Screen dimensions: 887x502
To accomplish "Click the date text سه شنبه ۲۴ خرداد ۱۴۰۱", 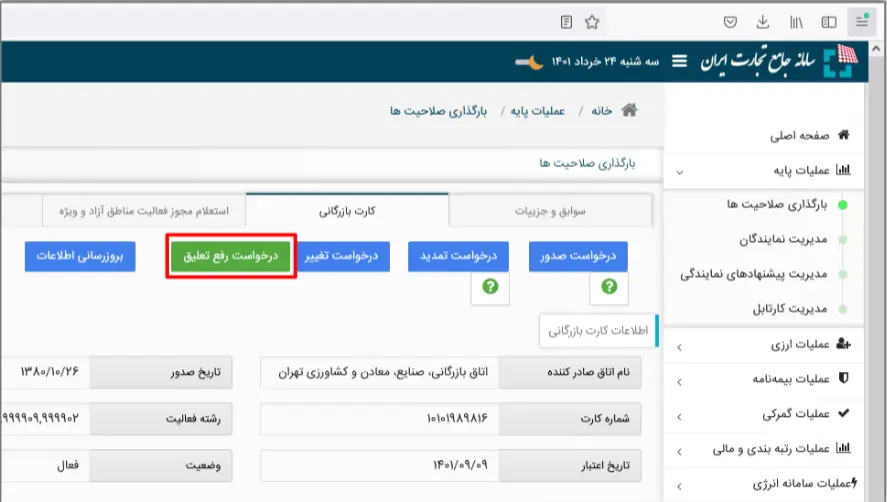I will tap(605, 62).
